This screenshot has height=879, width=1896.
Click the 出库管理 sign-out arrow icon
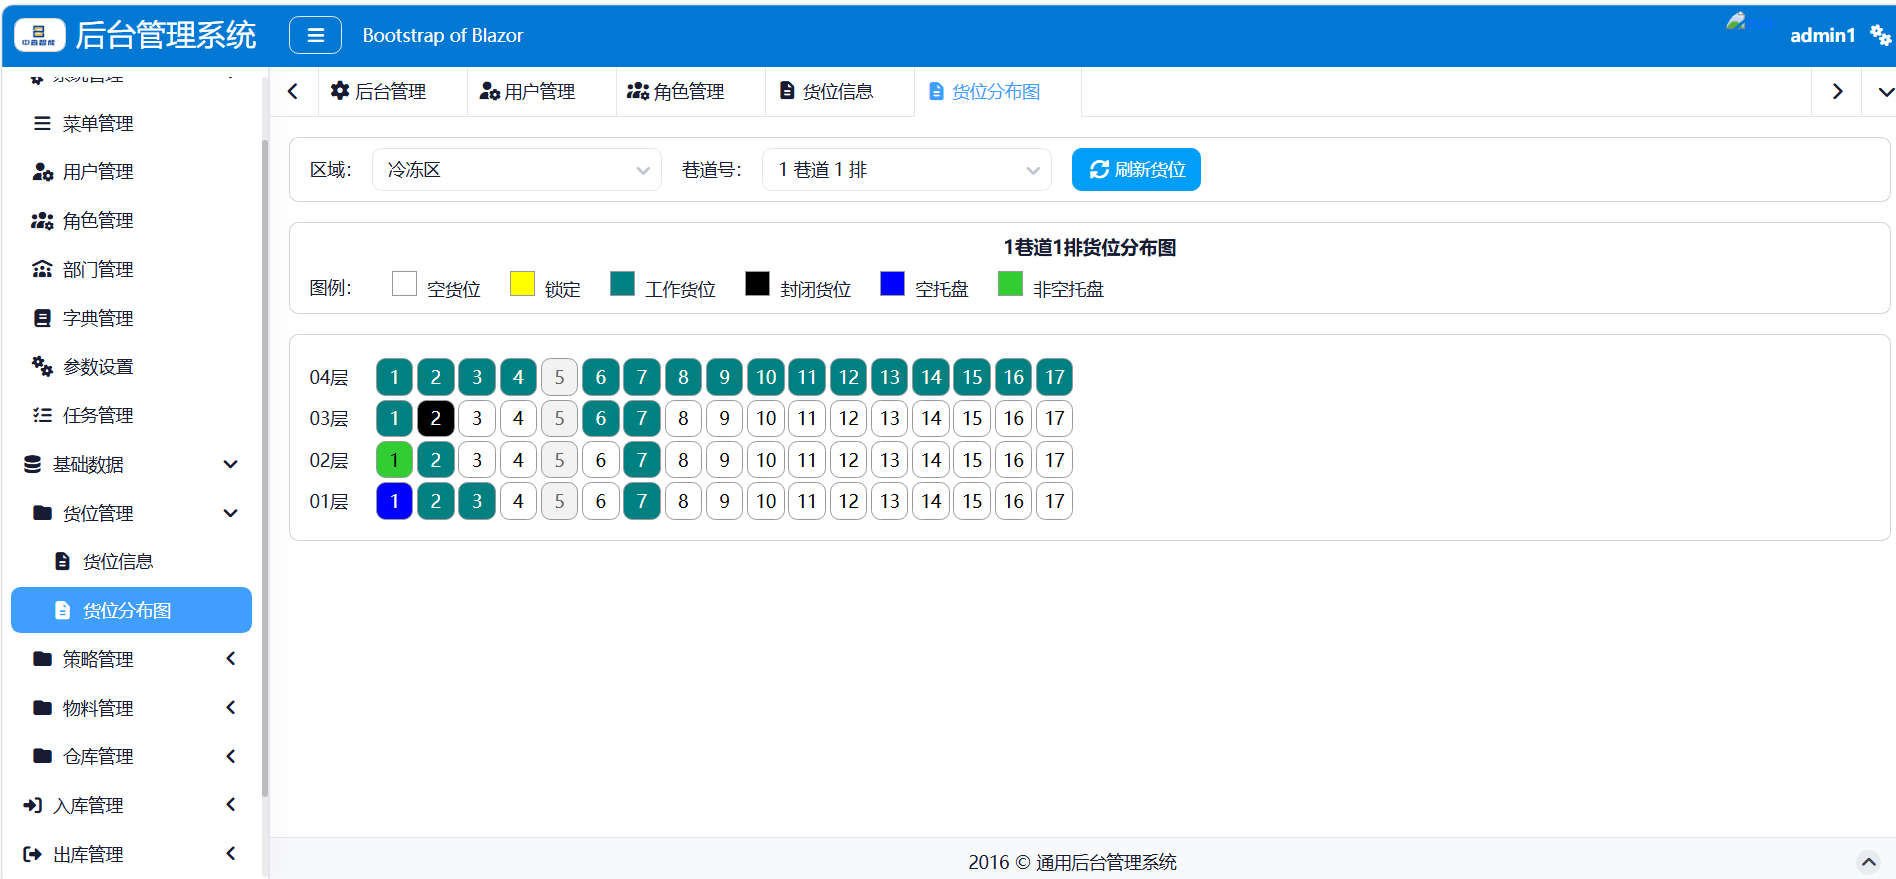tap(33, 854)
